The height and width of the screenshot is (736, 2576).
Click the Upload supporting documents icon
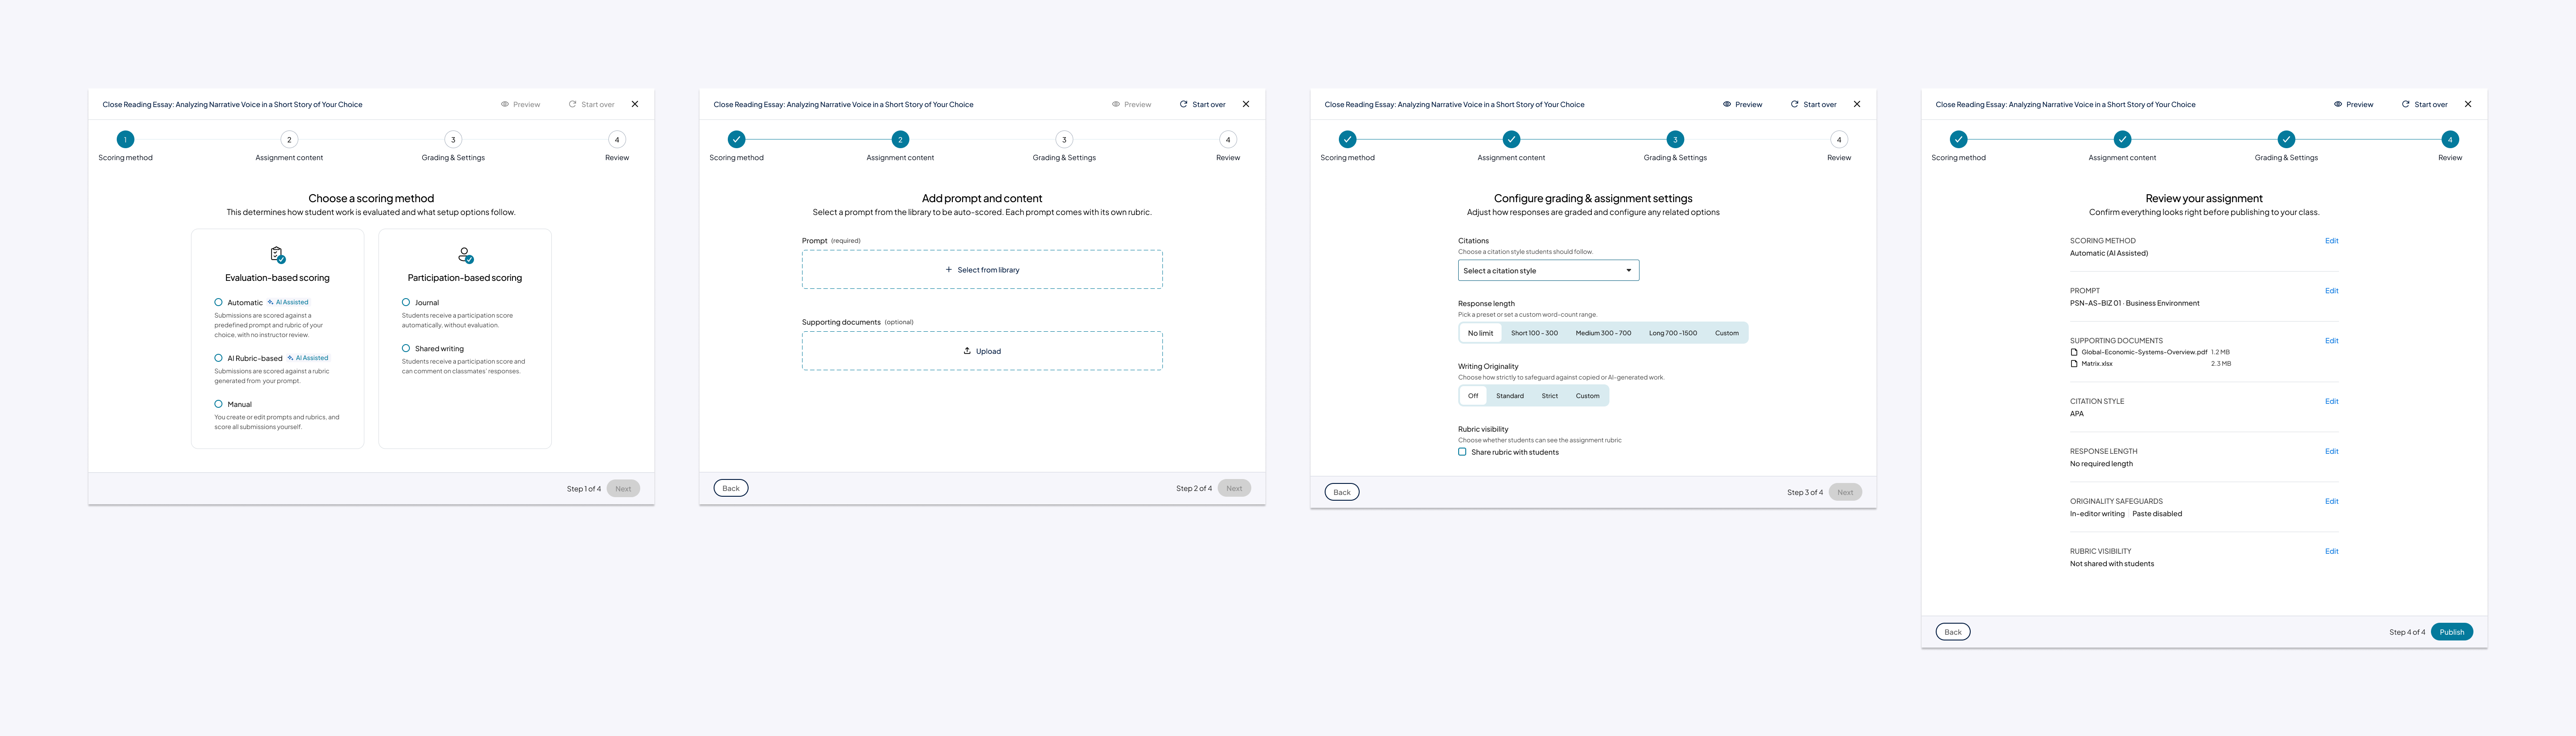pos(967,351)
